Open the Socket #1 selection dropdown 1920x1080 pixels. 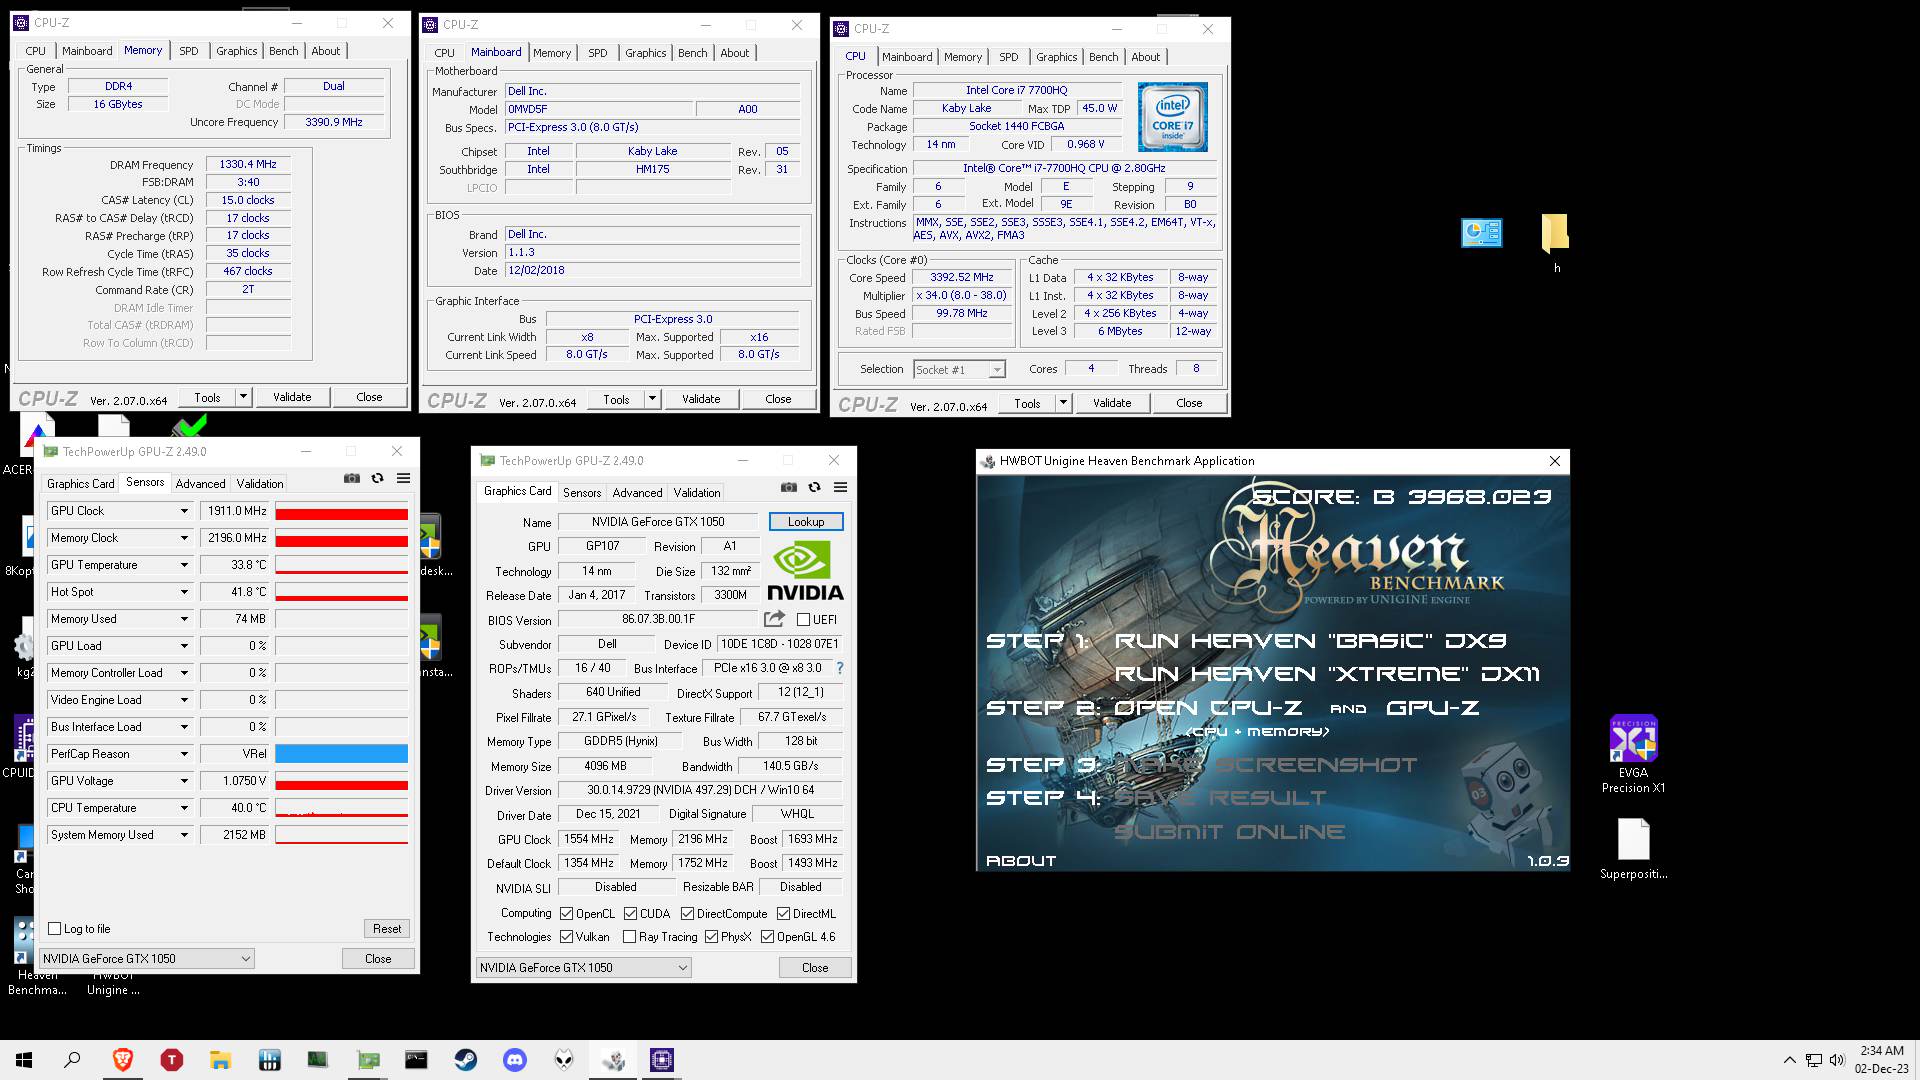click(959, 369)
